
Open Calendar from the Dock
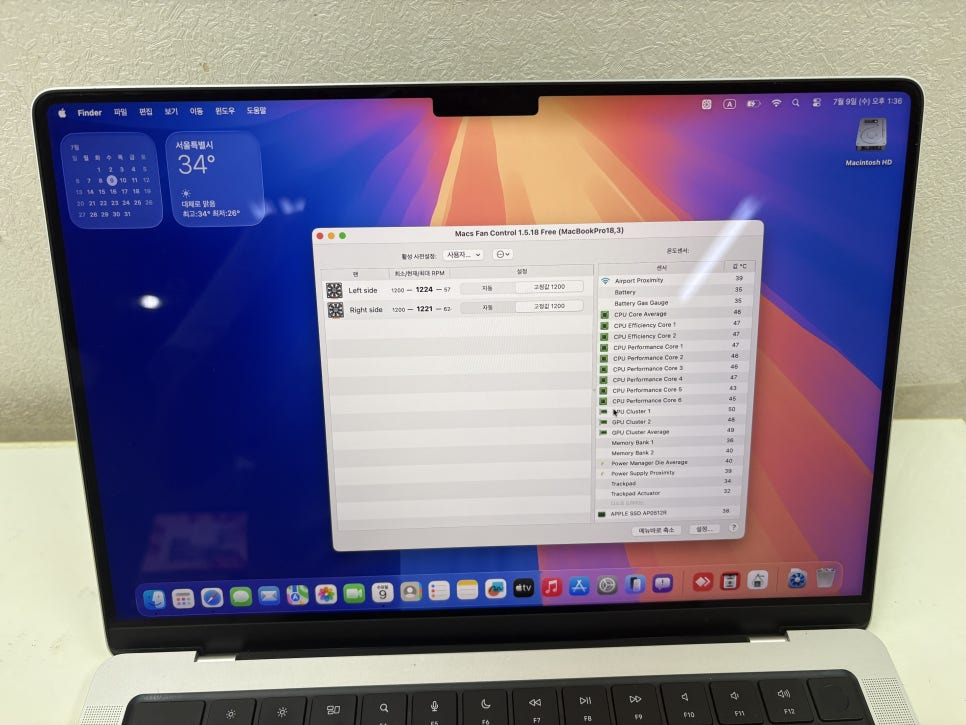[382, 593]
